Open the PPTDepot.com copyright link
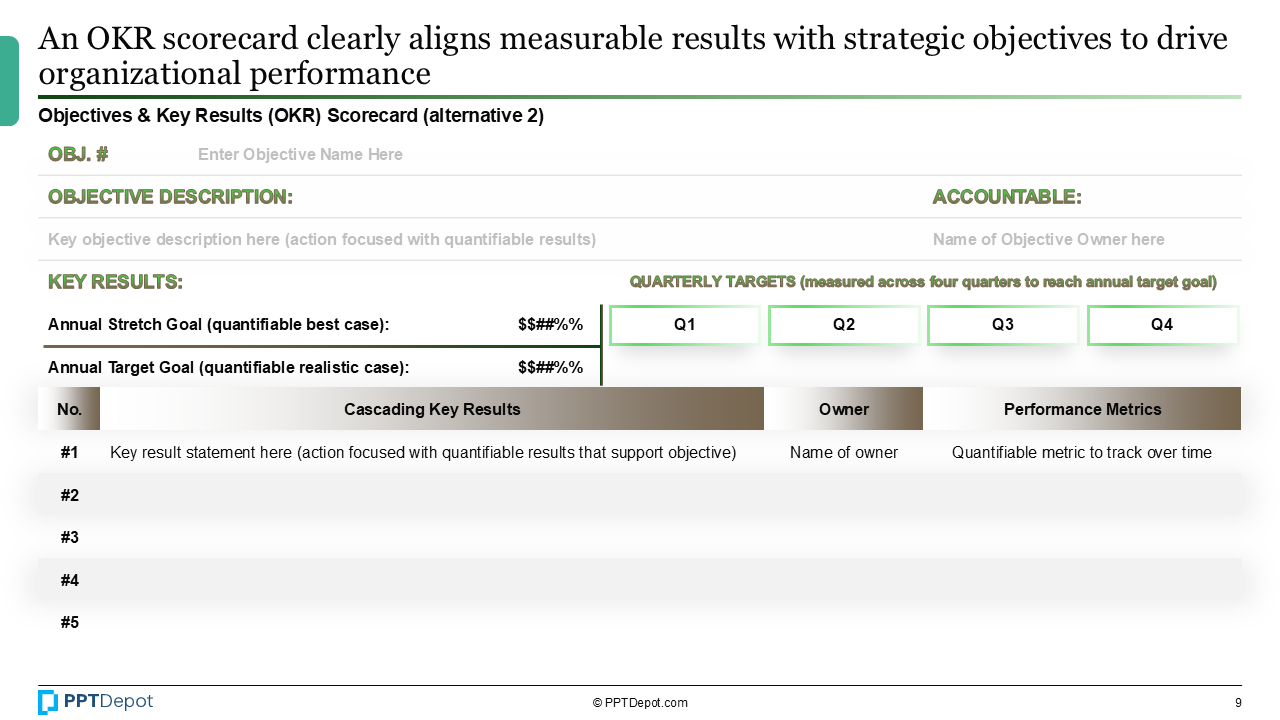 [640, 703]
